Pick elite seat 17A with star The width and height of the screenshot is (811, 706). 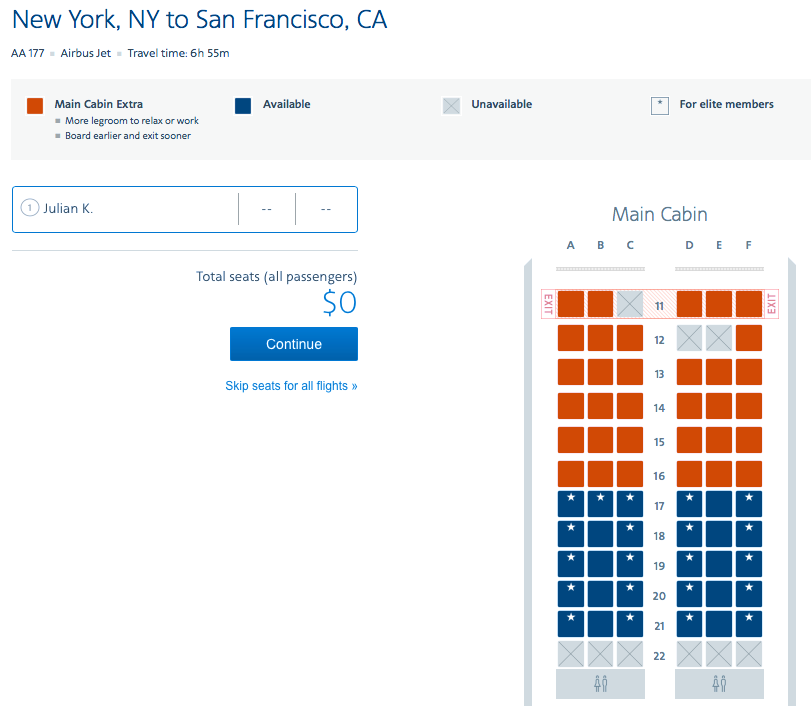pyautogui.click(x=570, y=504)
